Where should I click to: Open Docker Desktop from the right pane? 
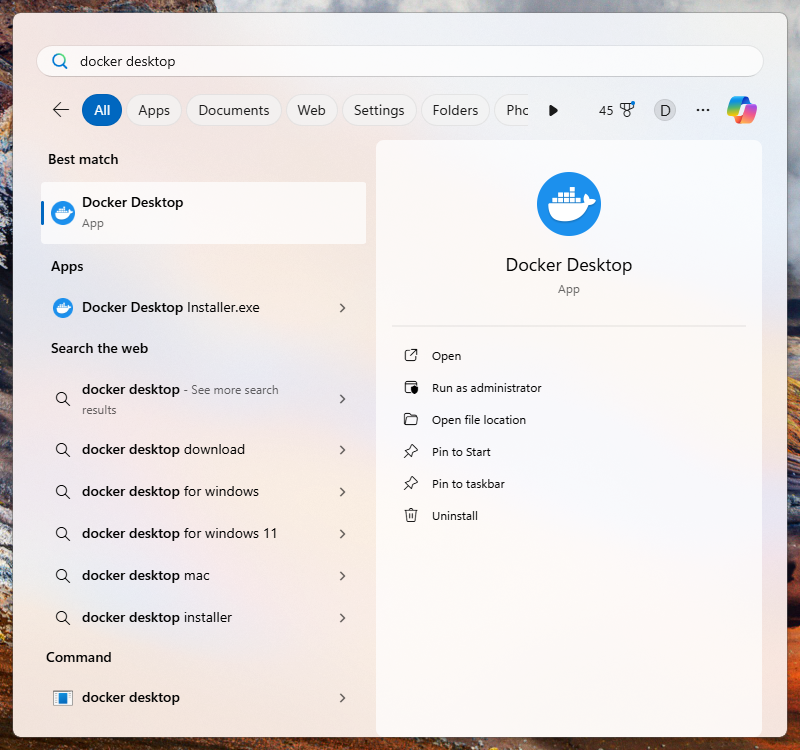[x=446, y=356]
